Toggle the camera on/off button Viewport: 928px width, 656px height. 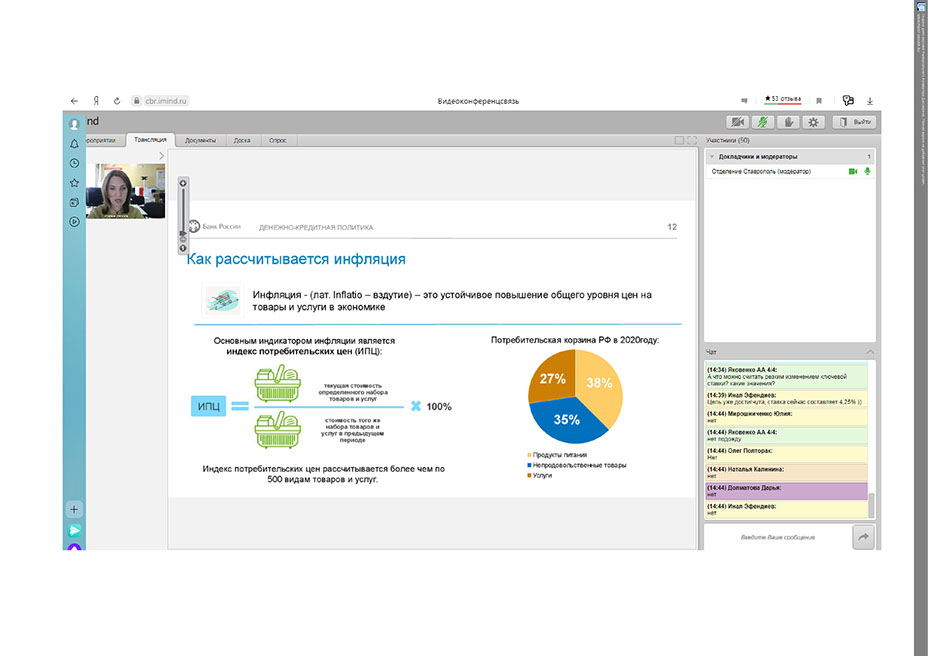[739, 122]
